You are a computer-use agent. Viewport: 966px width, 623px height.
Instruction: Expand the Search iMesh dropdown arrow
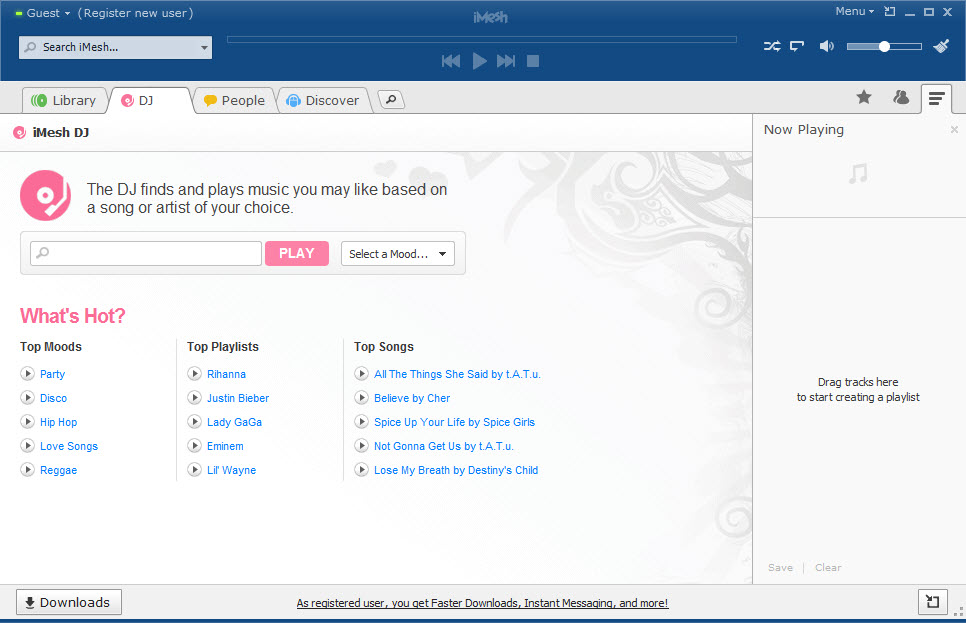click(204, 47)
